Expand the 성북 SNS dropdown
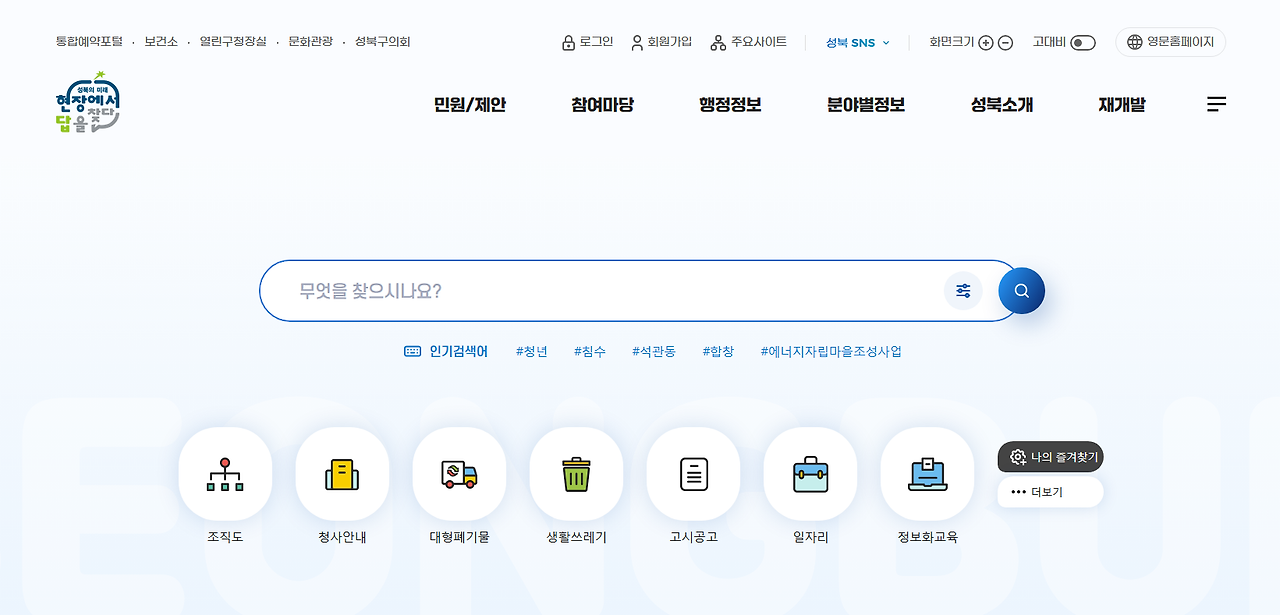The image size is (1280, 615). (858, 42)
